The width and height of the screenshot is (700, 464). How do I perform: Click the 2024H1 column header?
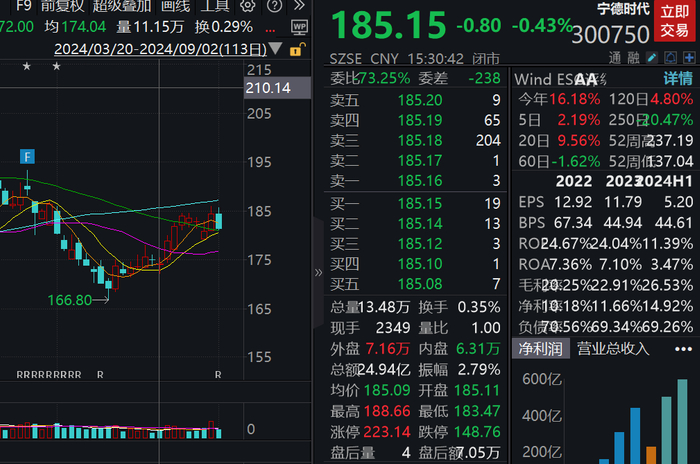tap(667, 181)
